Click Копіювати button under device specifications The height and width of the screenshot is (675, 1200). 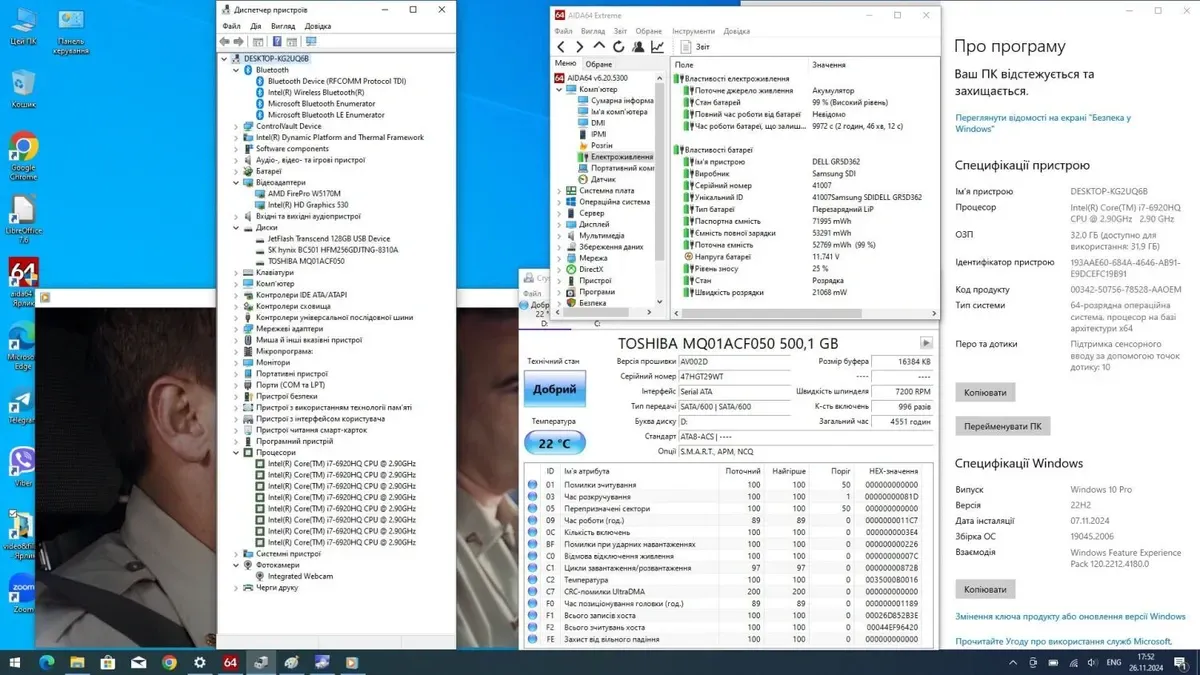point(985,392)
